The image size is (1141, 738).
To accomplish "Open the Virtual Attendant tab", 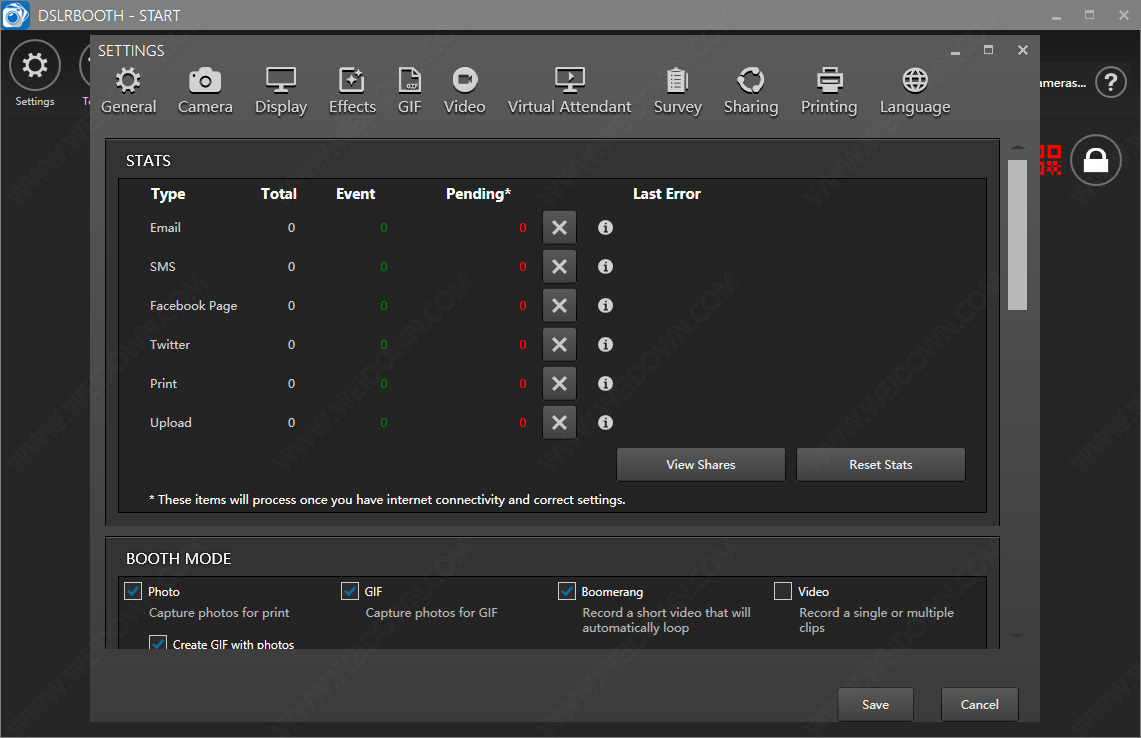I will [570, 91].
